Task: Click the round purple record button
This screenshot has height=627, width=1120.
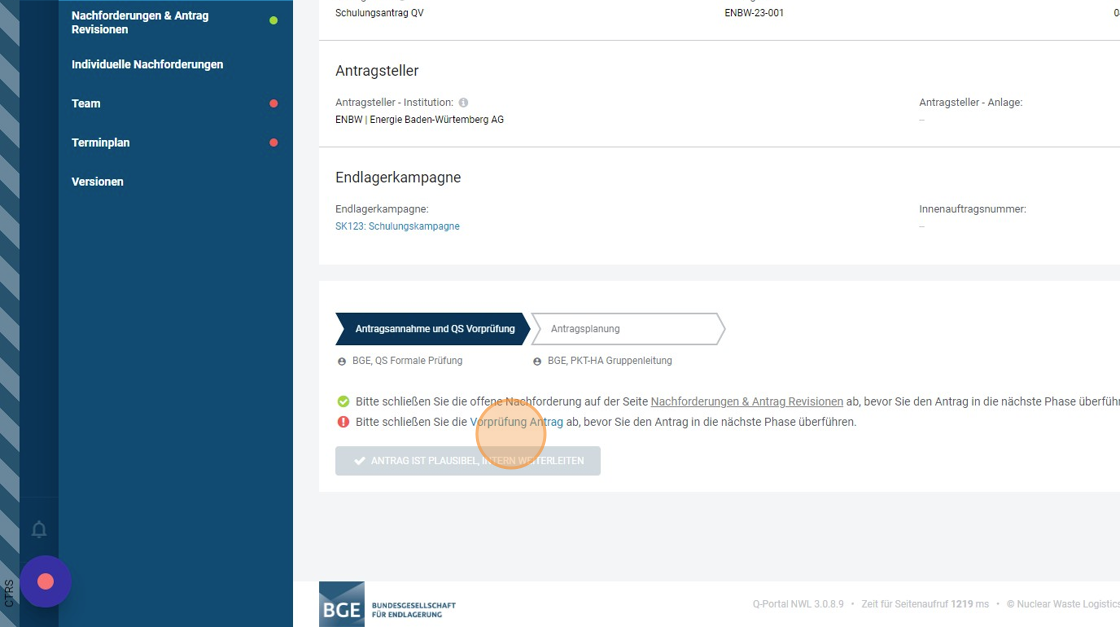Action: click(x=46, y=581)
